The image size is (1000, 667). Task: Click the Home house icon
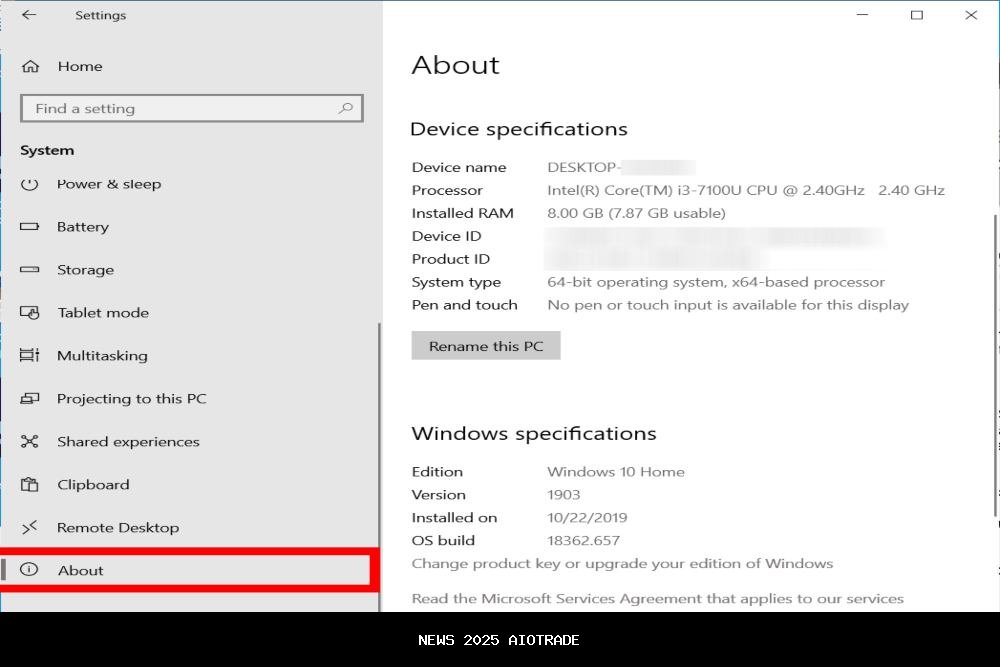pyautogui.click(x=30, y=67)
